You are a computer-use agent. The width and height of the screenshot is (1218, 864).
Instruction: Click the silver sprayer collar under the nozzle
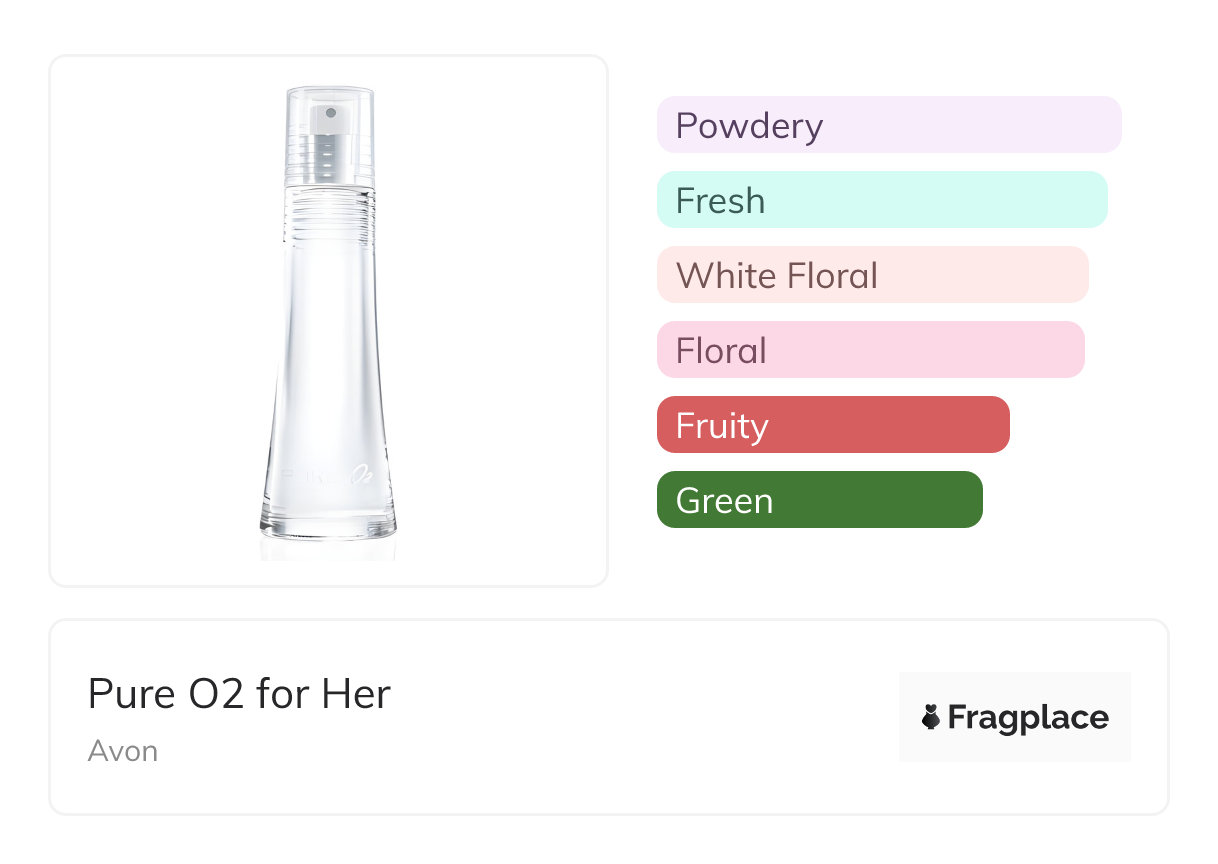click(x=329, y=157)
